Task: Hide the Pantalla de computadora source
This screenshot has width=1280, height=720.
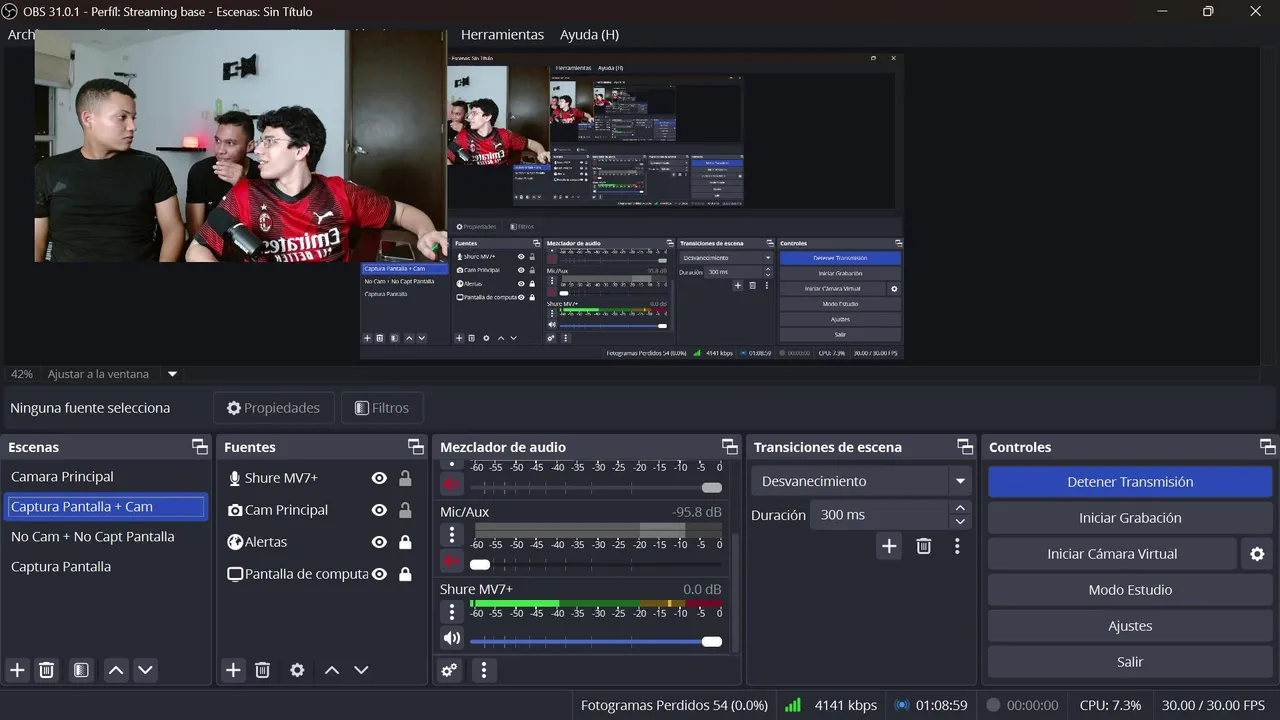Action: (x=379, y=574)
